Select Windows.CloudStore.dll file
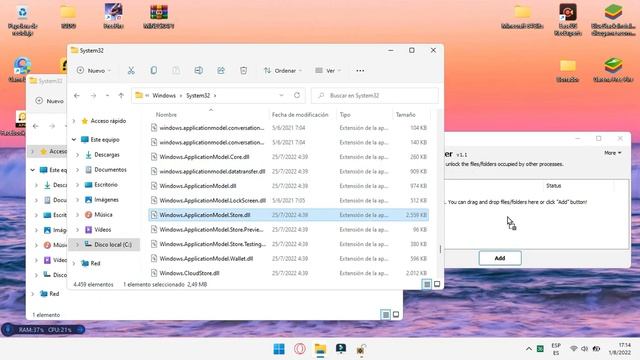The image size is (640, 360). pos(288,273)
